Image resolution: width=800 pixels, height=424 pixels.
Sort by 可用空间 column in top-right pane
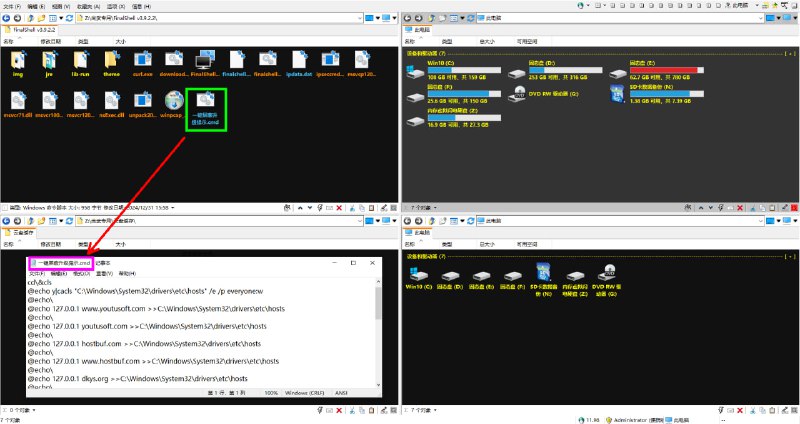pyautogui.click(x=528, y=41)
